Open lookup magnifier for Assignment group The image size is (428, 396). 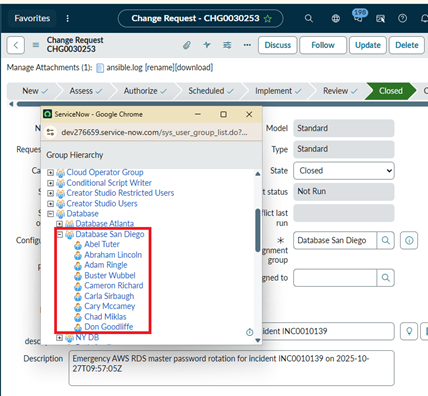pyautogui.click(x=386, y=240)
